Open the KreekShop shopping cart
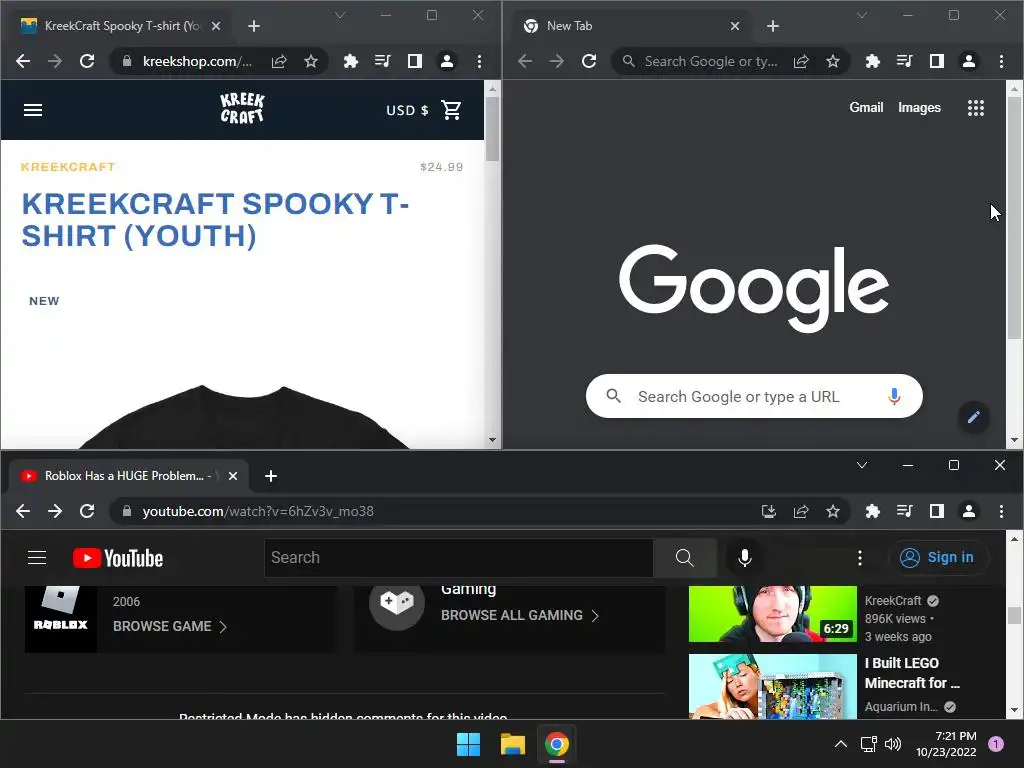1024x768 pixels. [451, 110]
